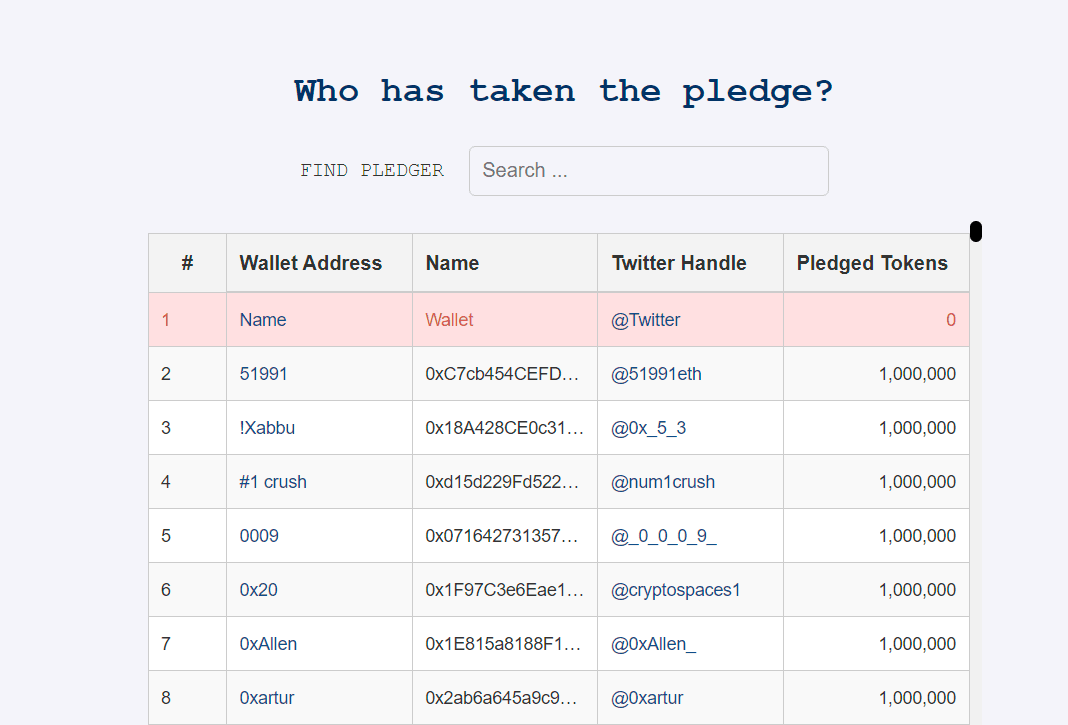Screen dimensions: 1068x725
Task: Open the @51991eth Twitter link
Action: pyautogui.click(x=656, y=374)
